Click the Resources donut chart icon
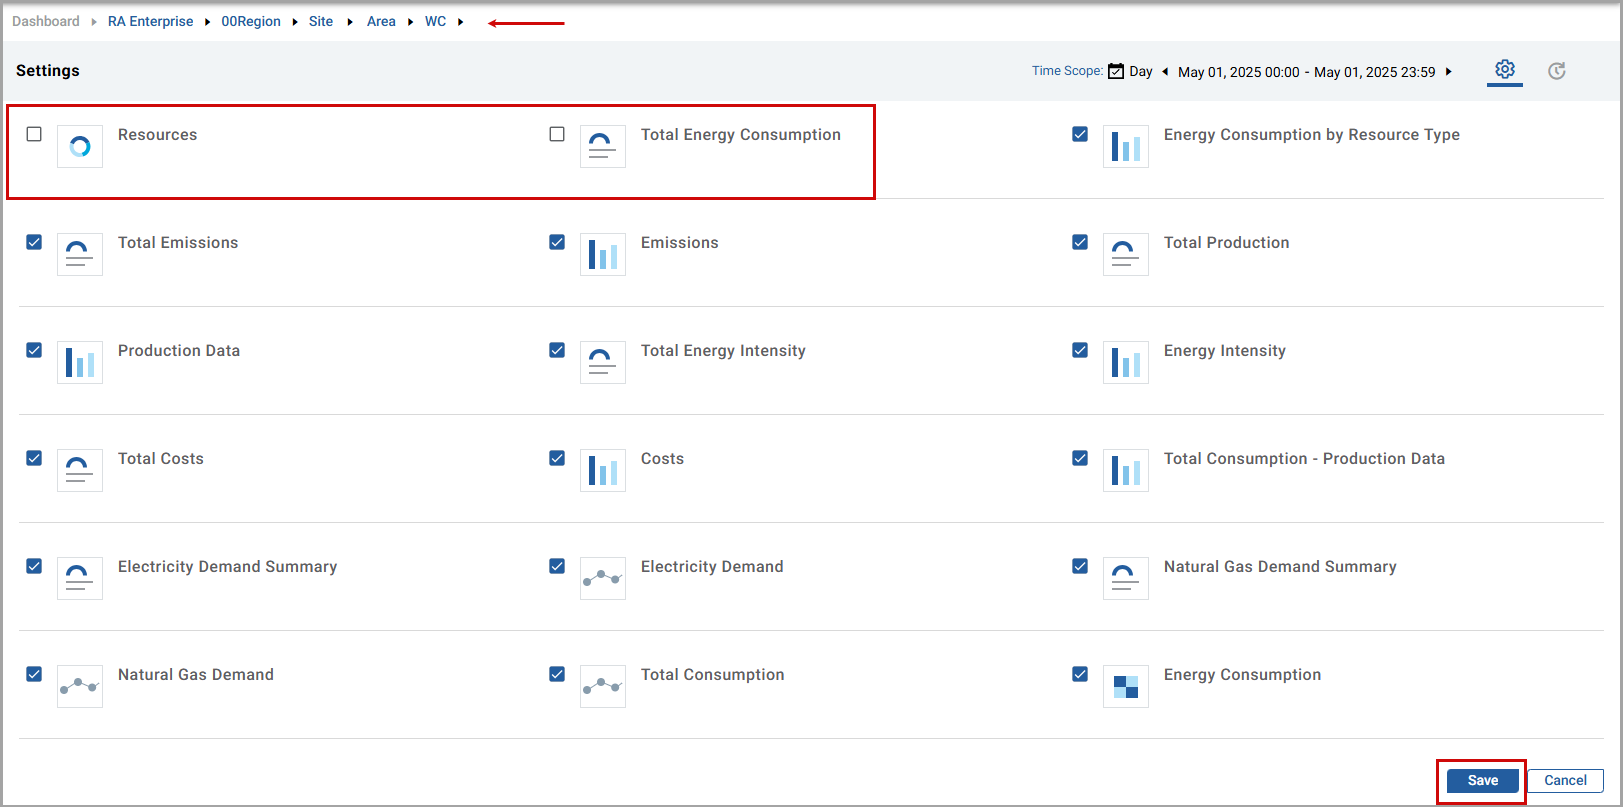 80,147
